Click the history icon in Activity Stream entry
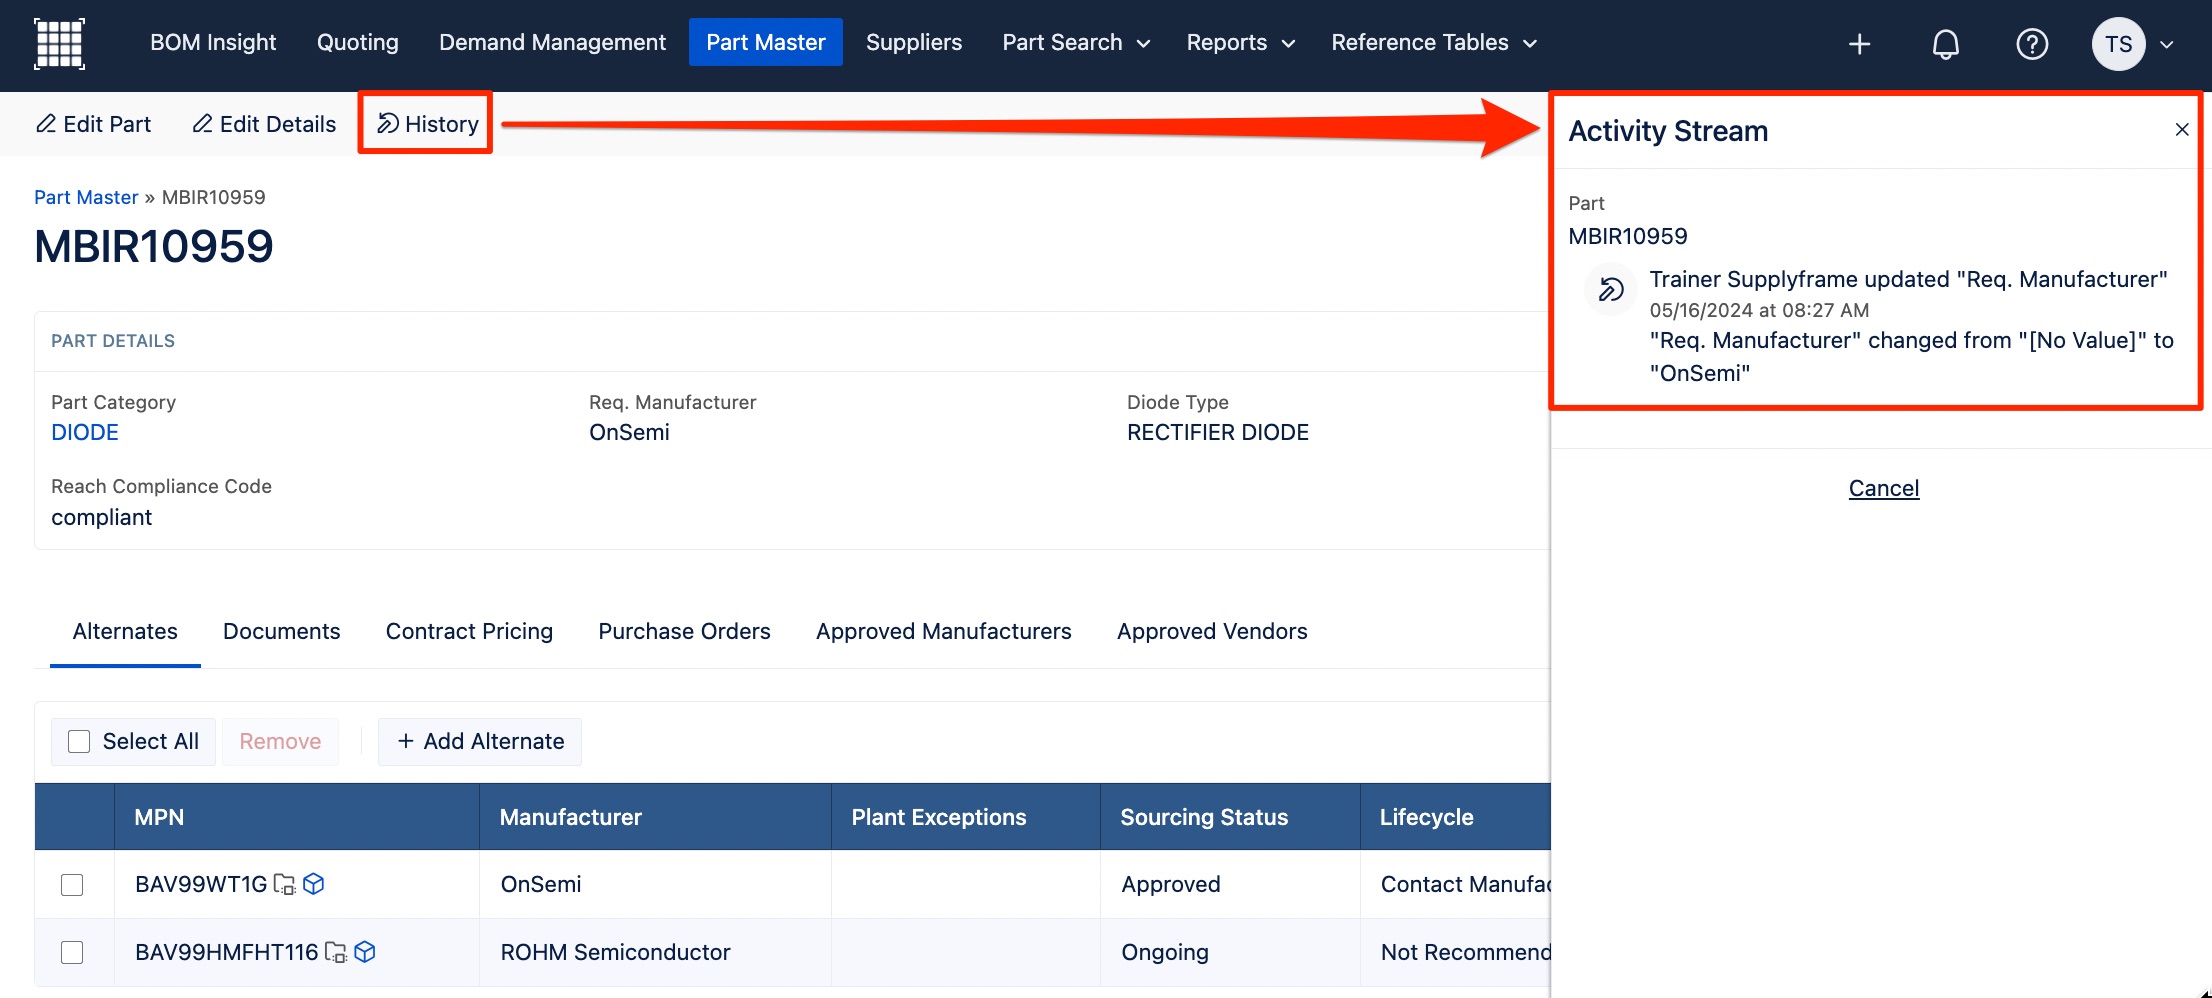 (x=1610, y=290)
